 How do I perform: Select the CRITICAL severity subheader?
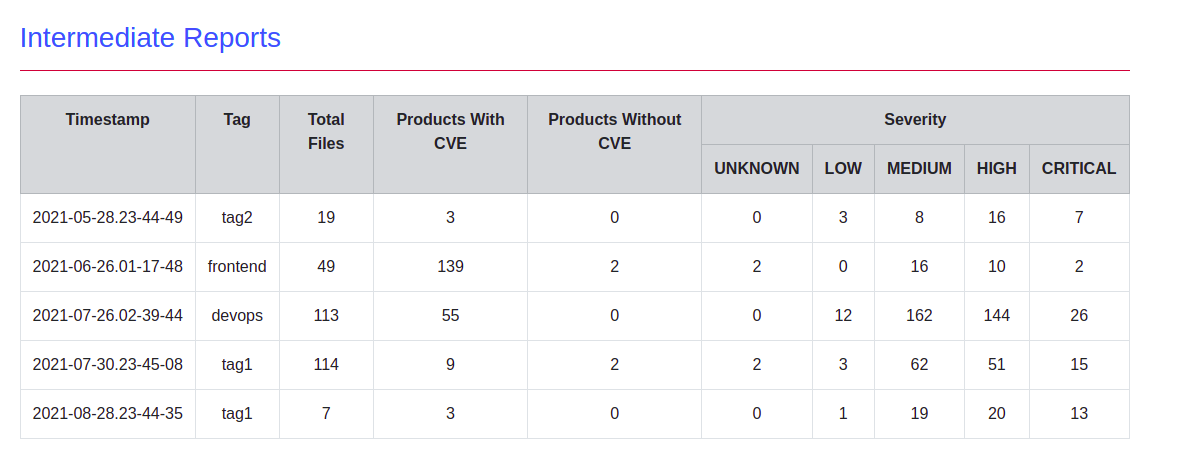(x=1079, y=169)
